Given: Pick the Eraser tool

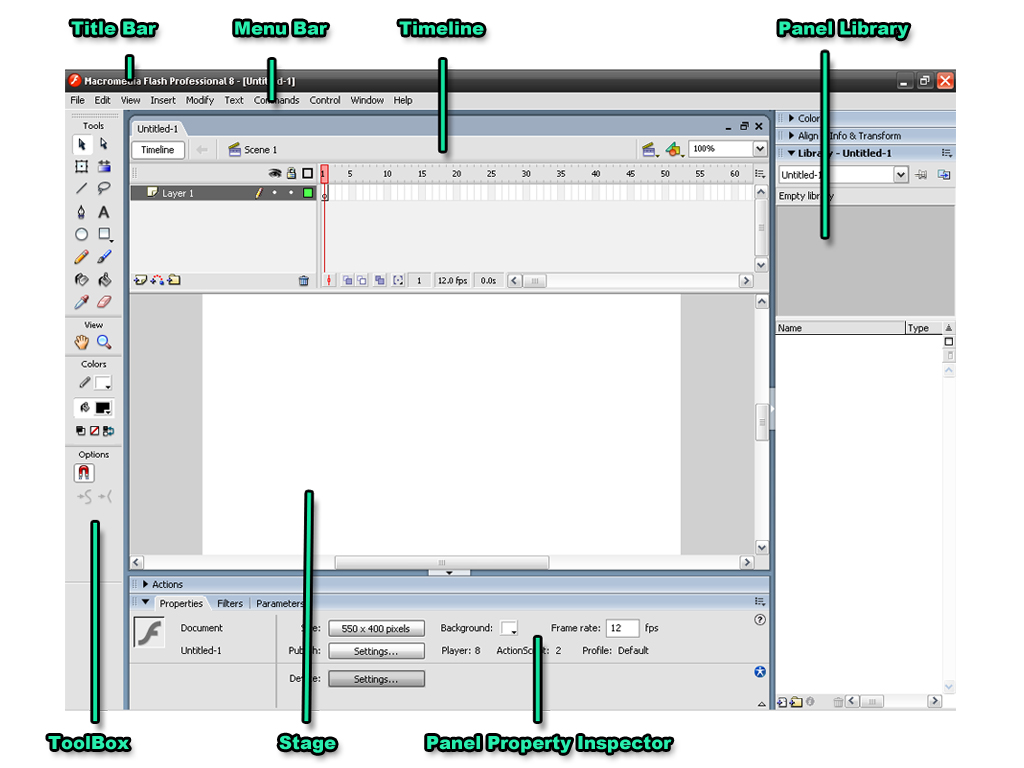Looking at the screenshot, I should (104, 302).
